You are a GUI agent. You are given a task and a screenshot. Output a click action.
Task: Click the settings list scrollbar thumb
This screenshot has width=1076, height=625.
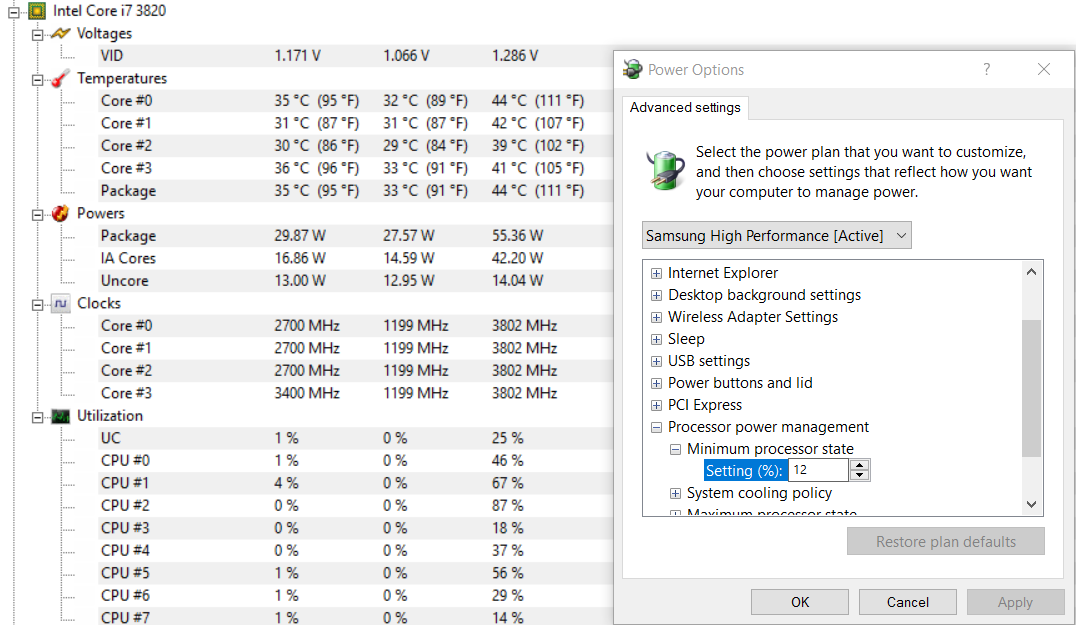1031,388
